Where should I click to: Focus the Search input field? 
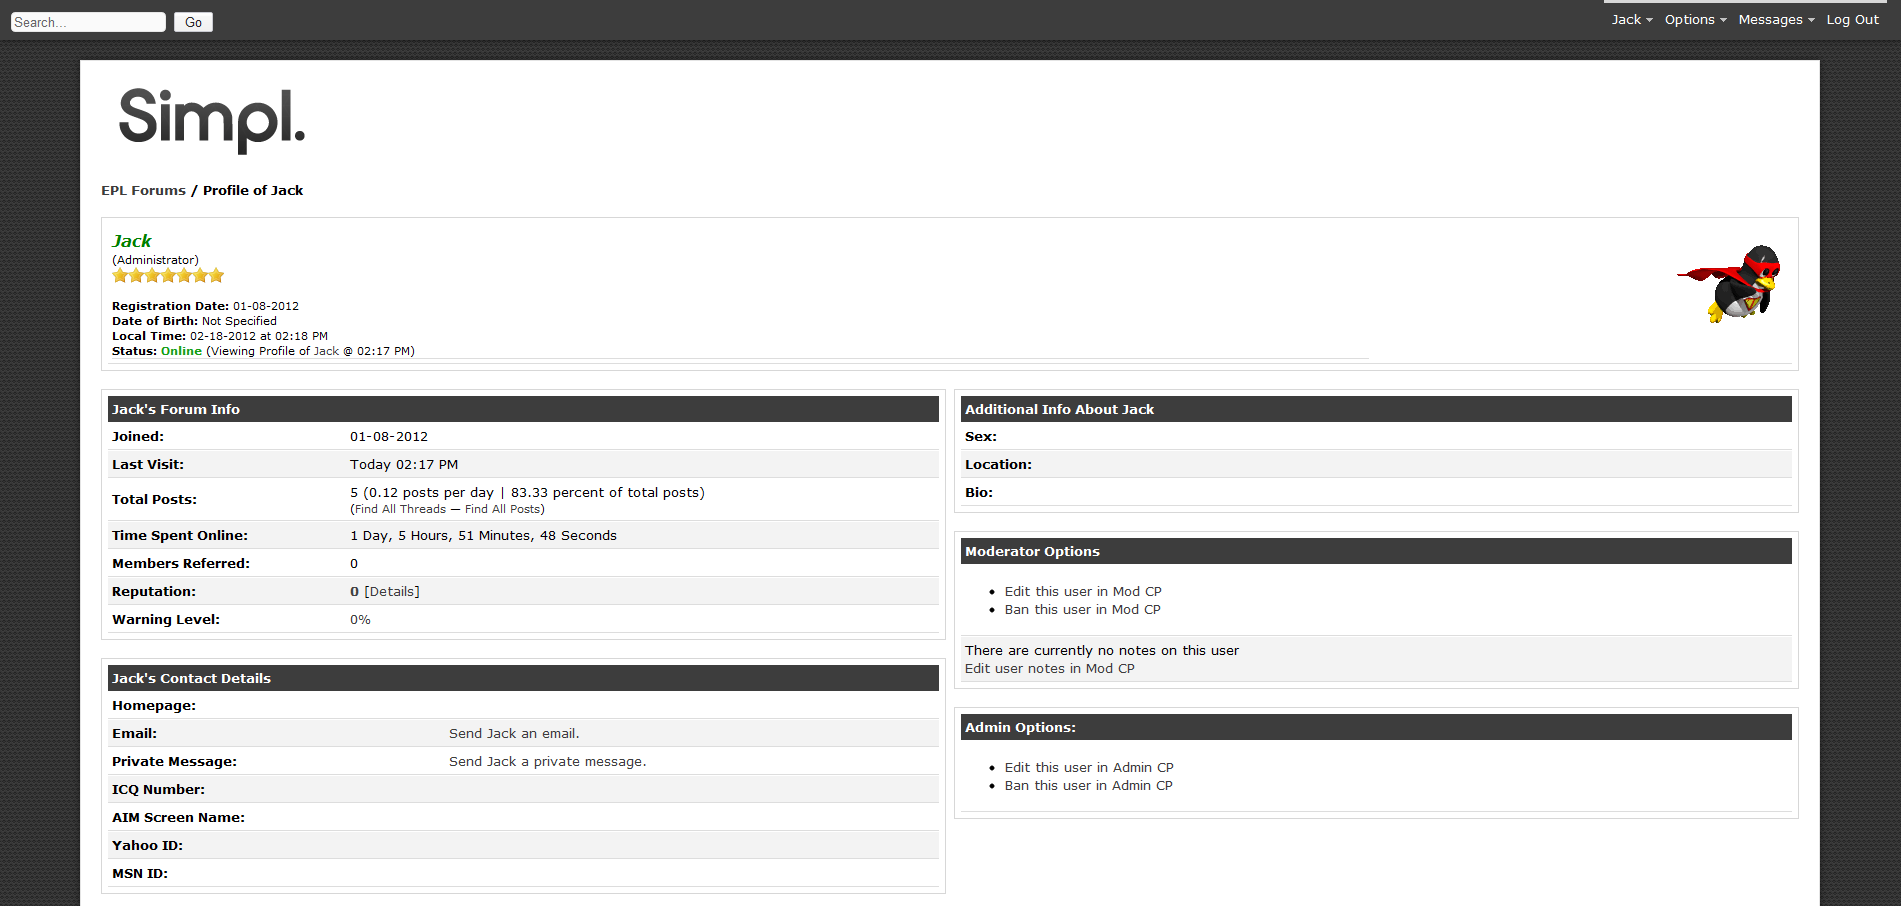pyautogui.click(x=88, y=22)
